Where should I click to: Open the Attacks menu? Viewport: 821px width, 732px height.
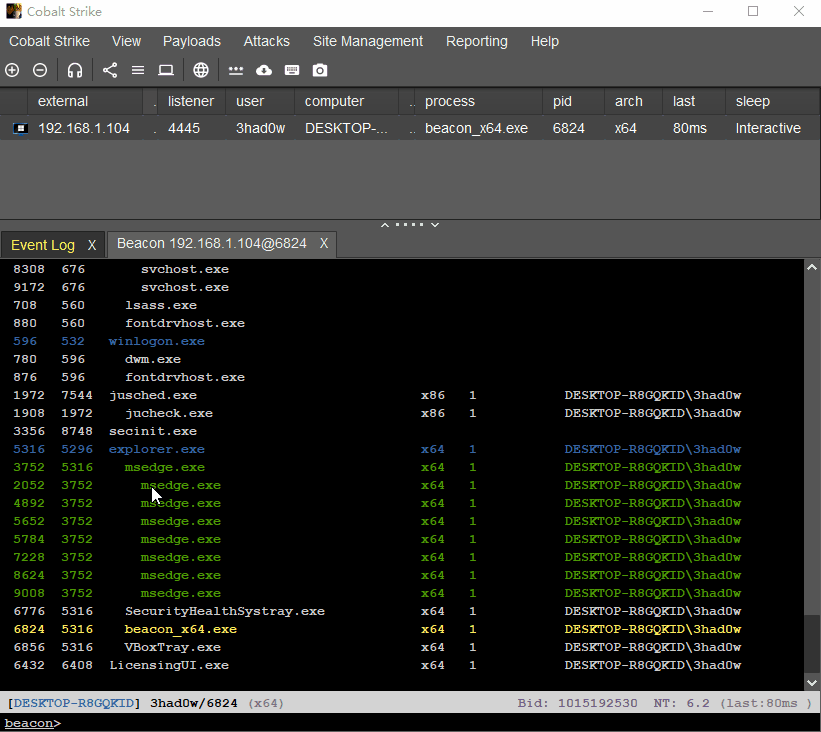point(267,41)
